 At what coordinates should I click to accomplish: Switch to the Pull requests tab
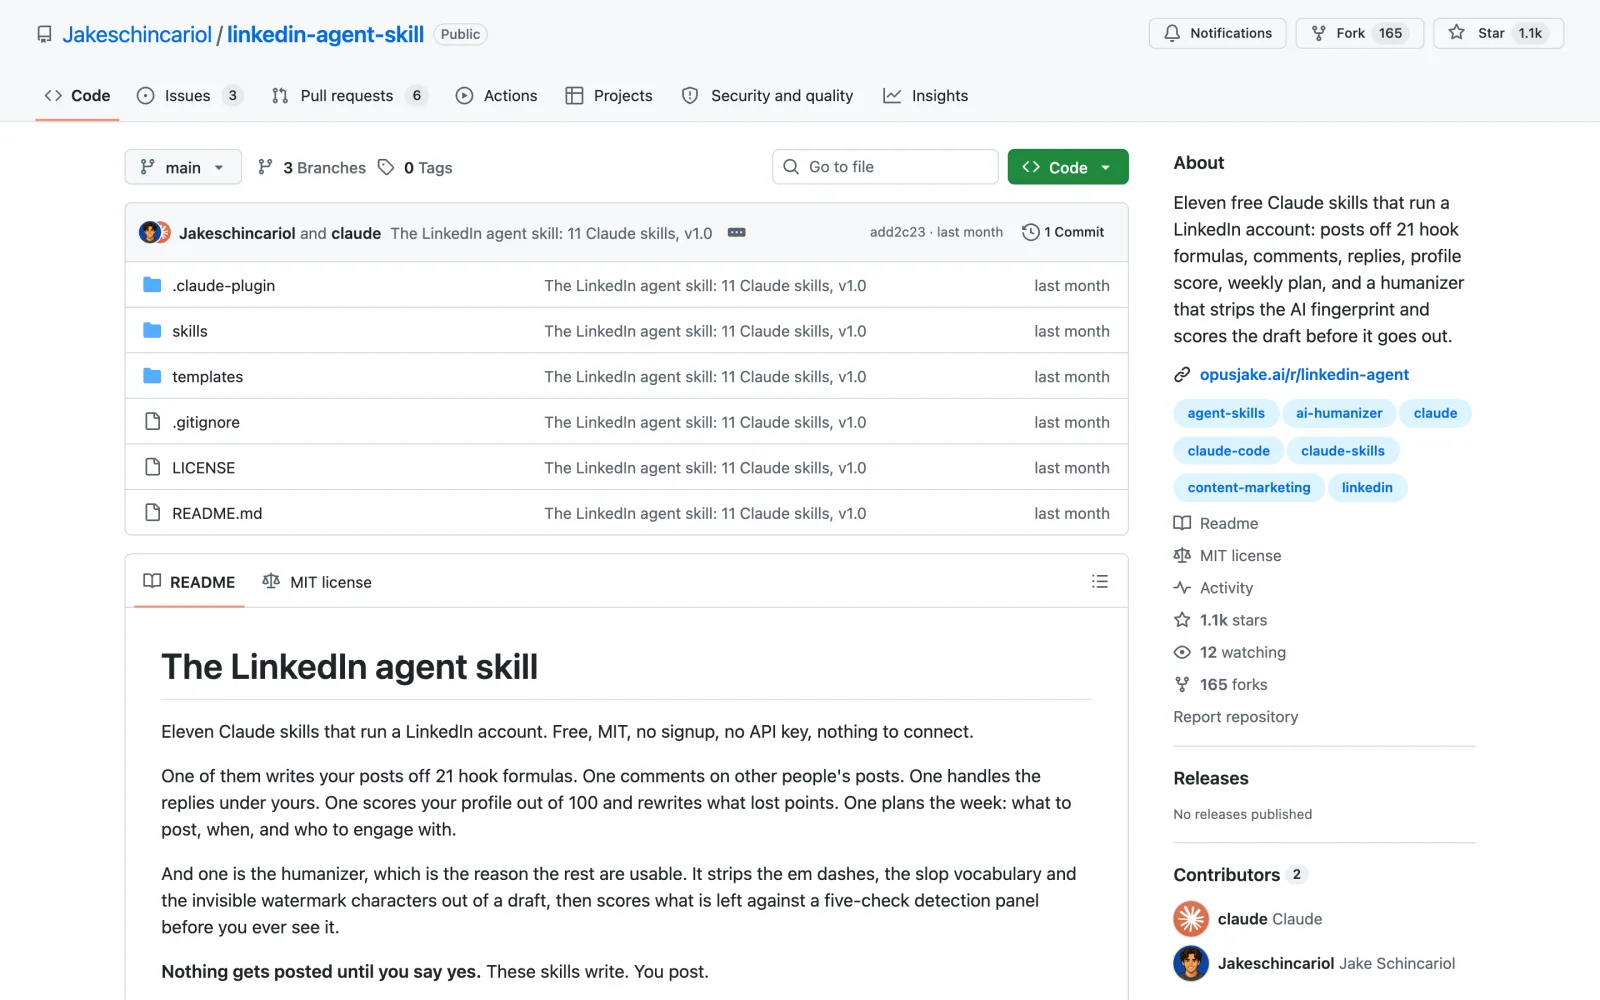tap(350, 96)
